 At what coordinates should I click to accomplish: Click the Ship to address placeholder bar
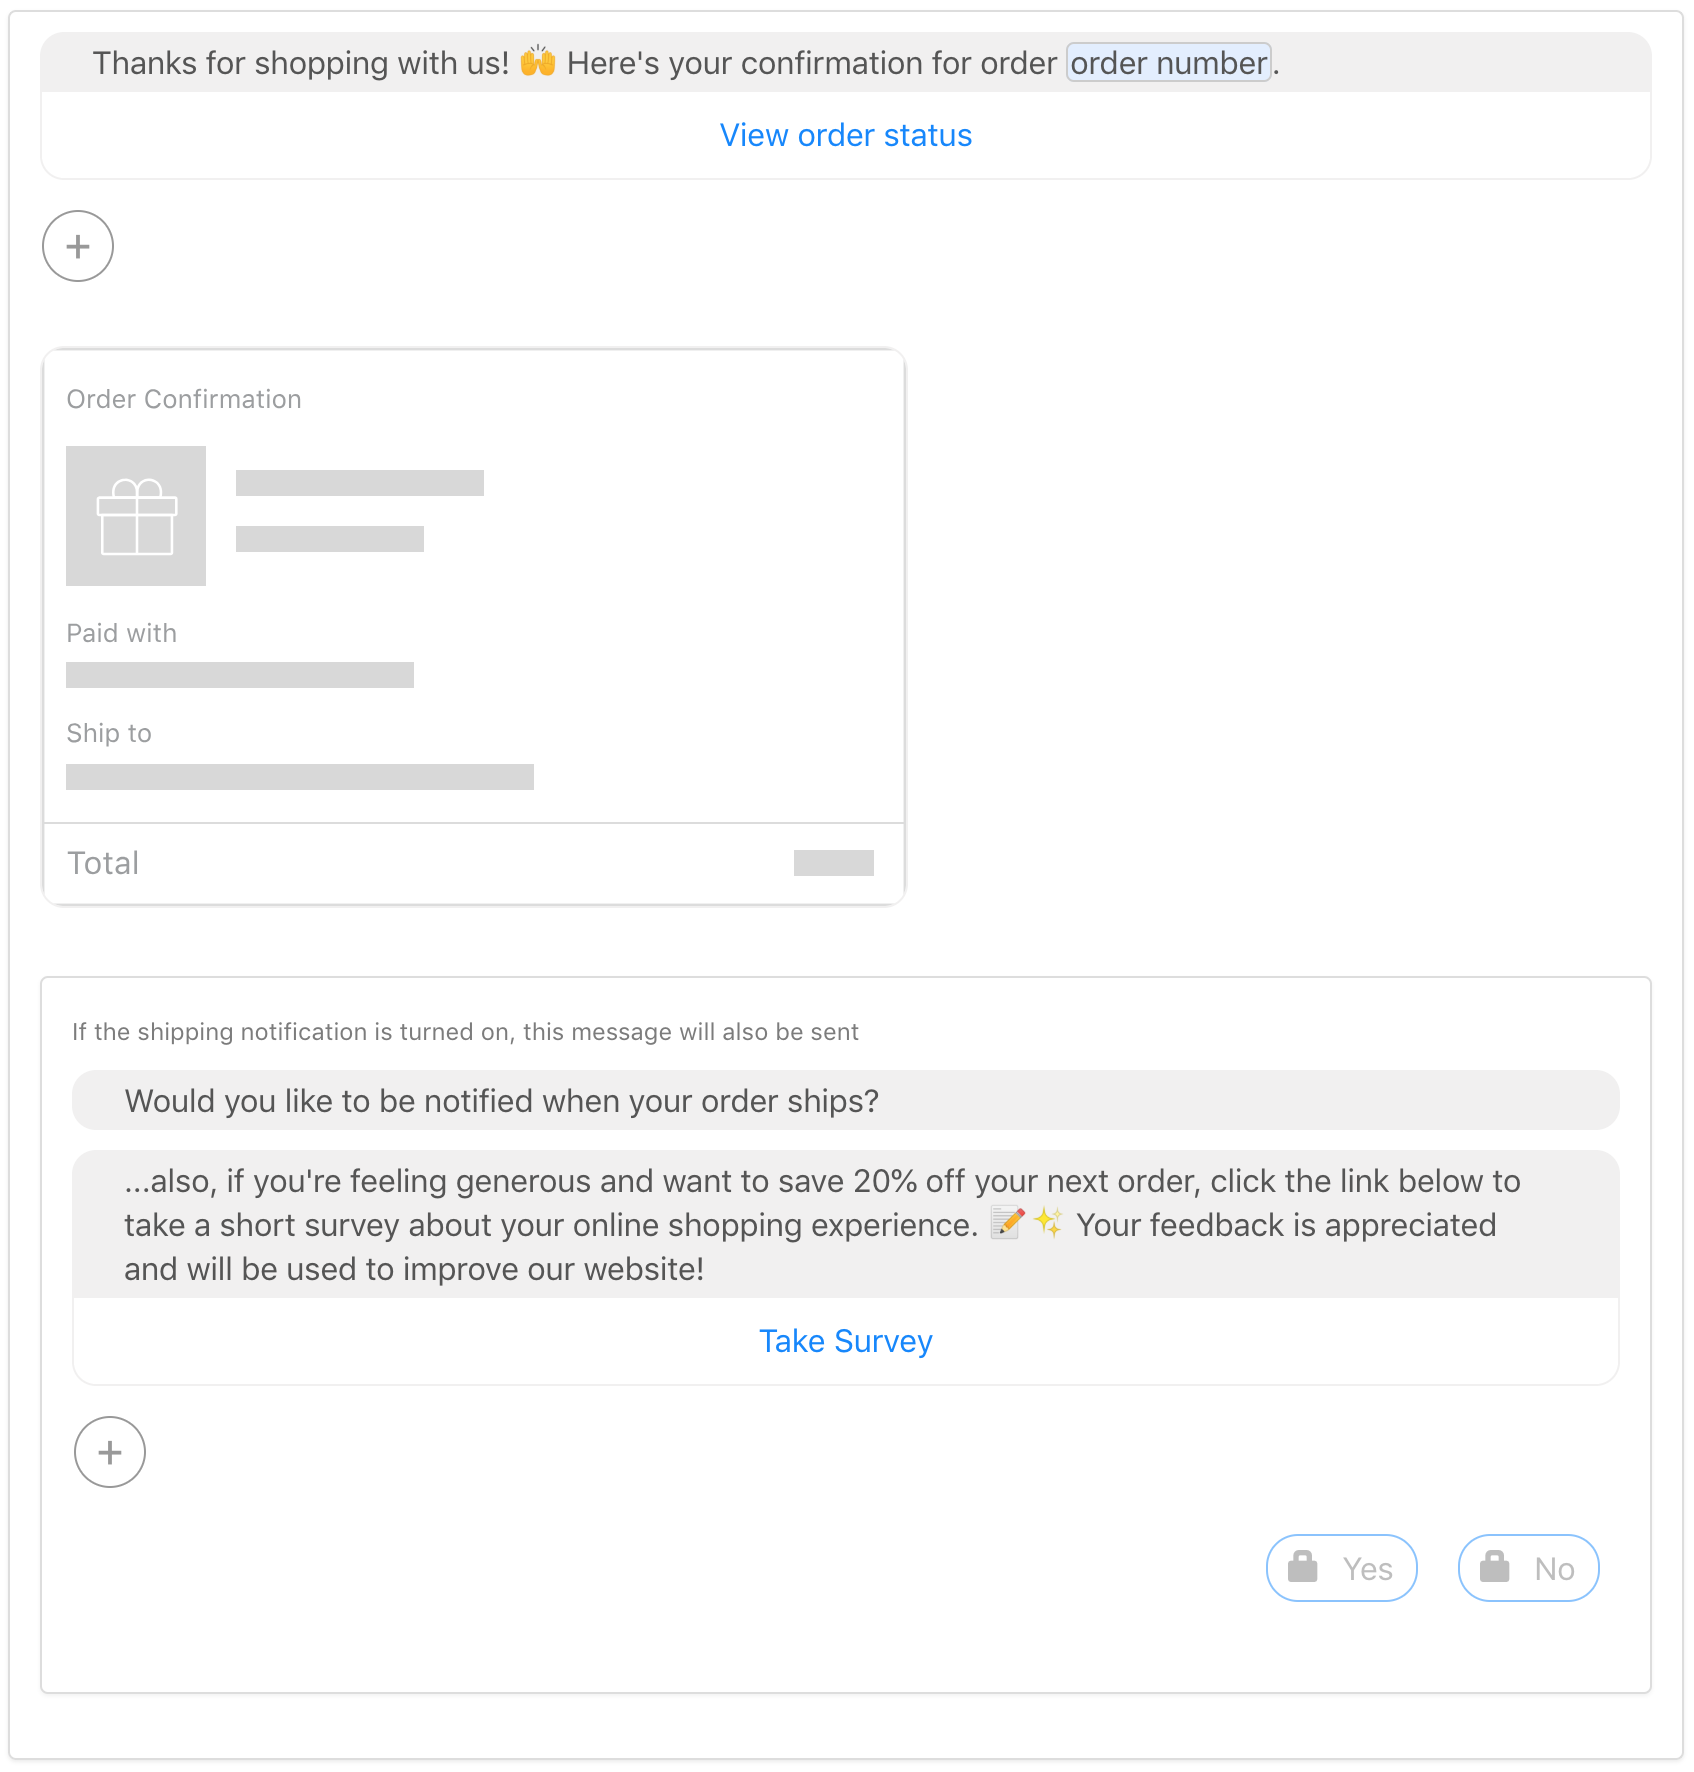300,777
